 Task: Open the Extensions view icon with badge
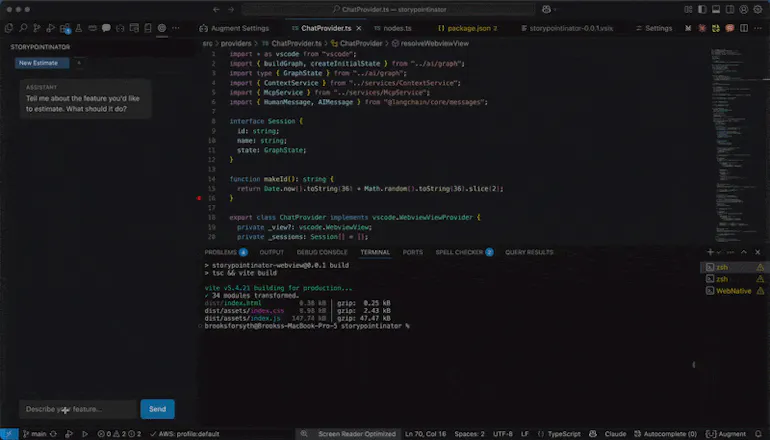64,28
